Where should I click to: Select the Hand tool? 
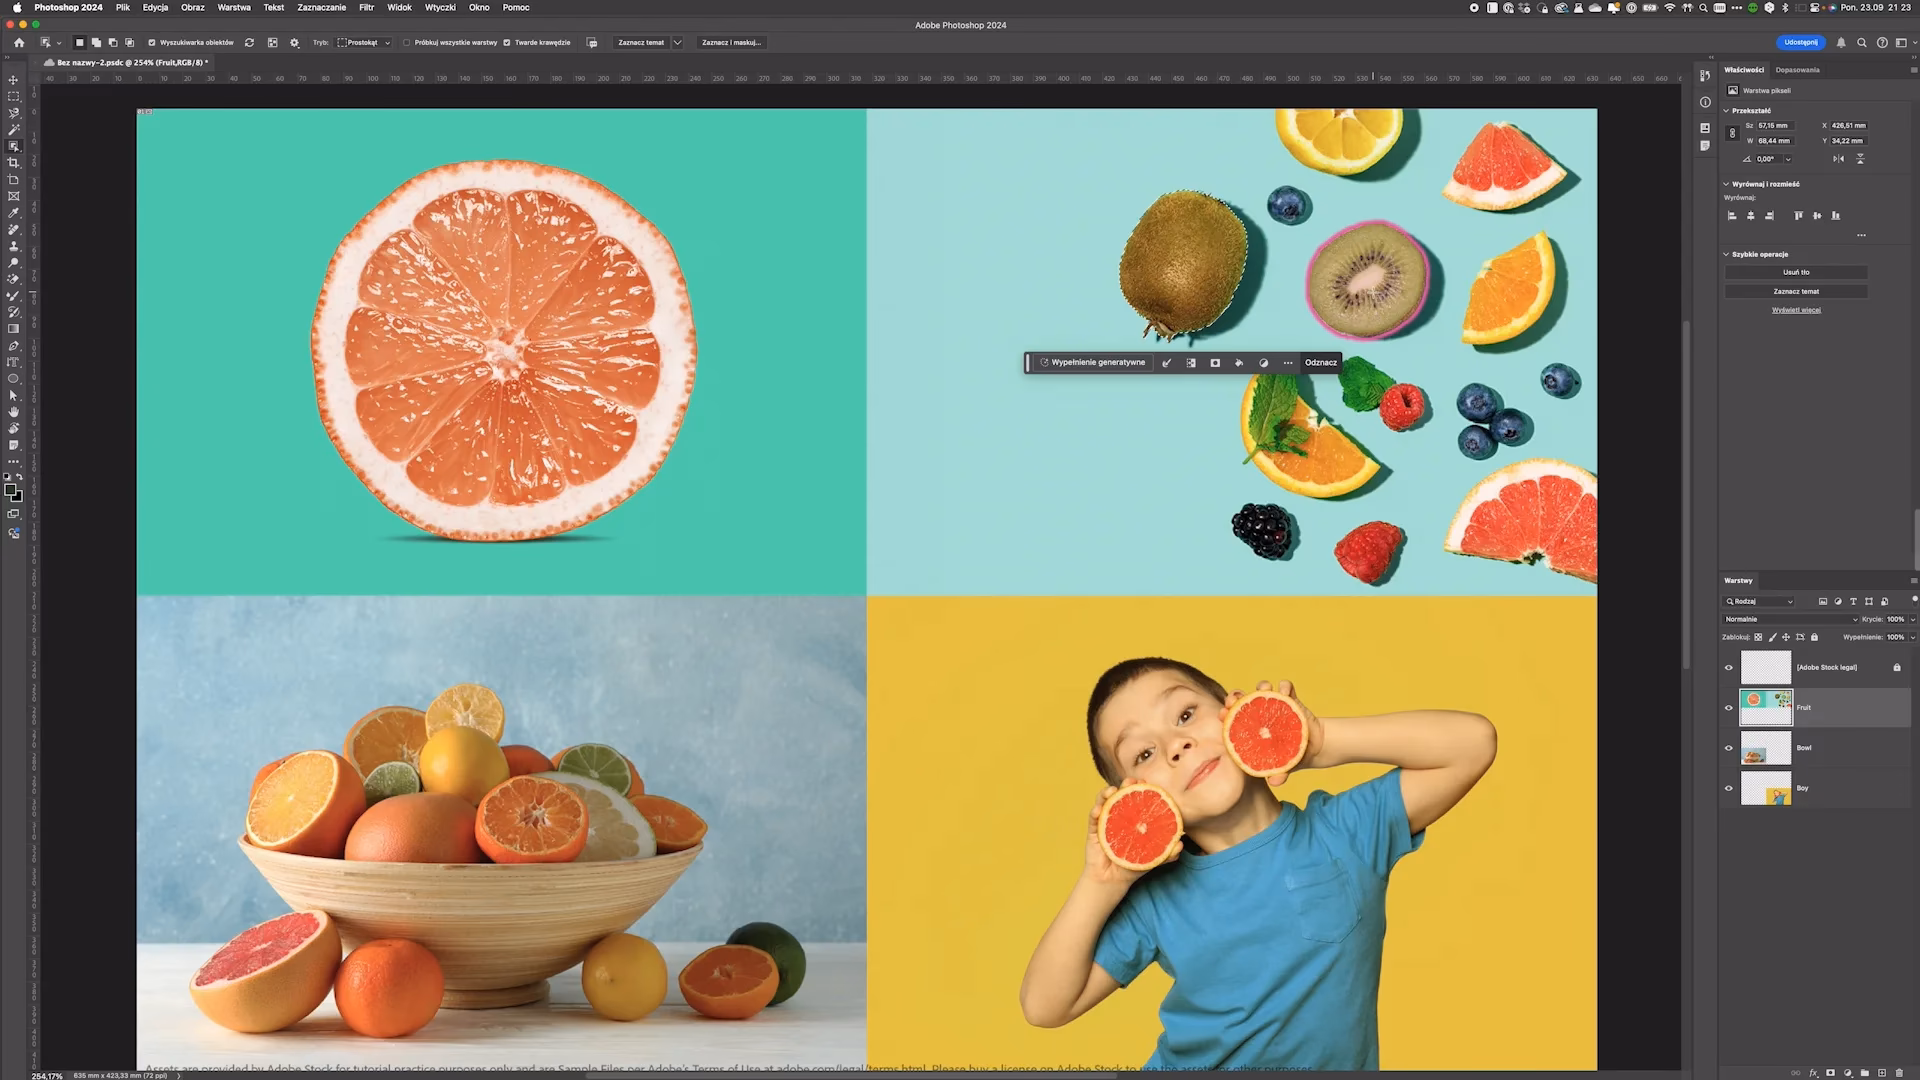pyautogui.click(x=13, y=412)
